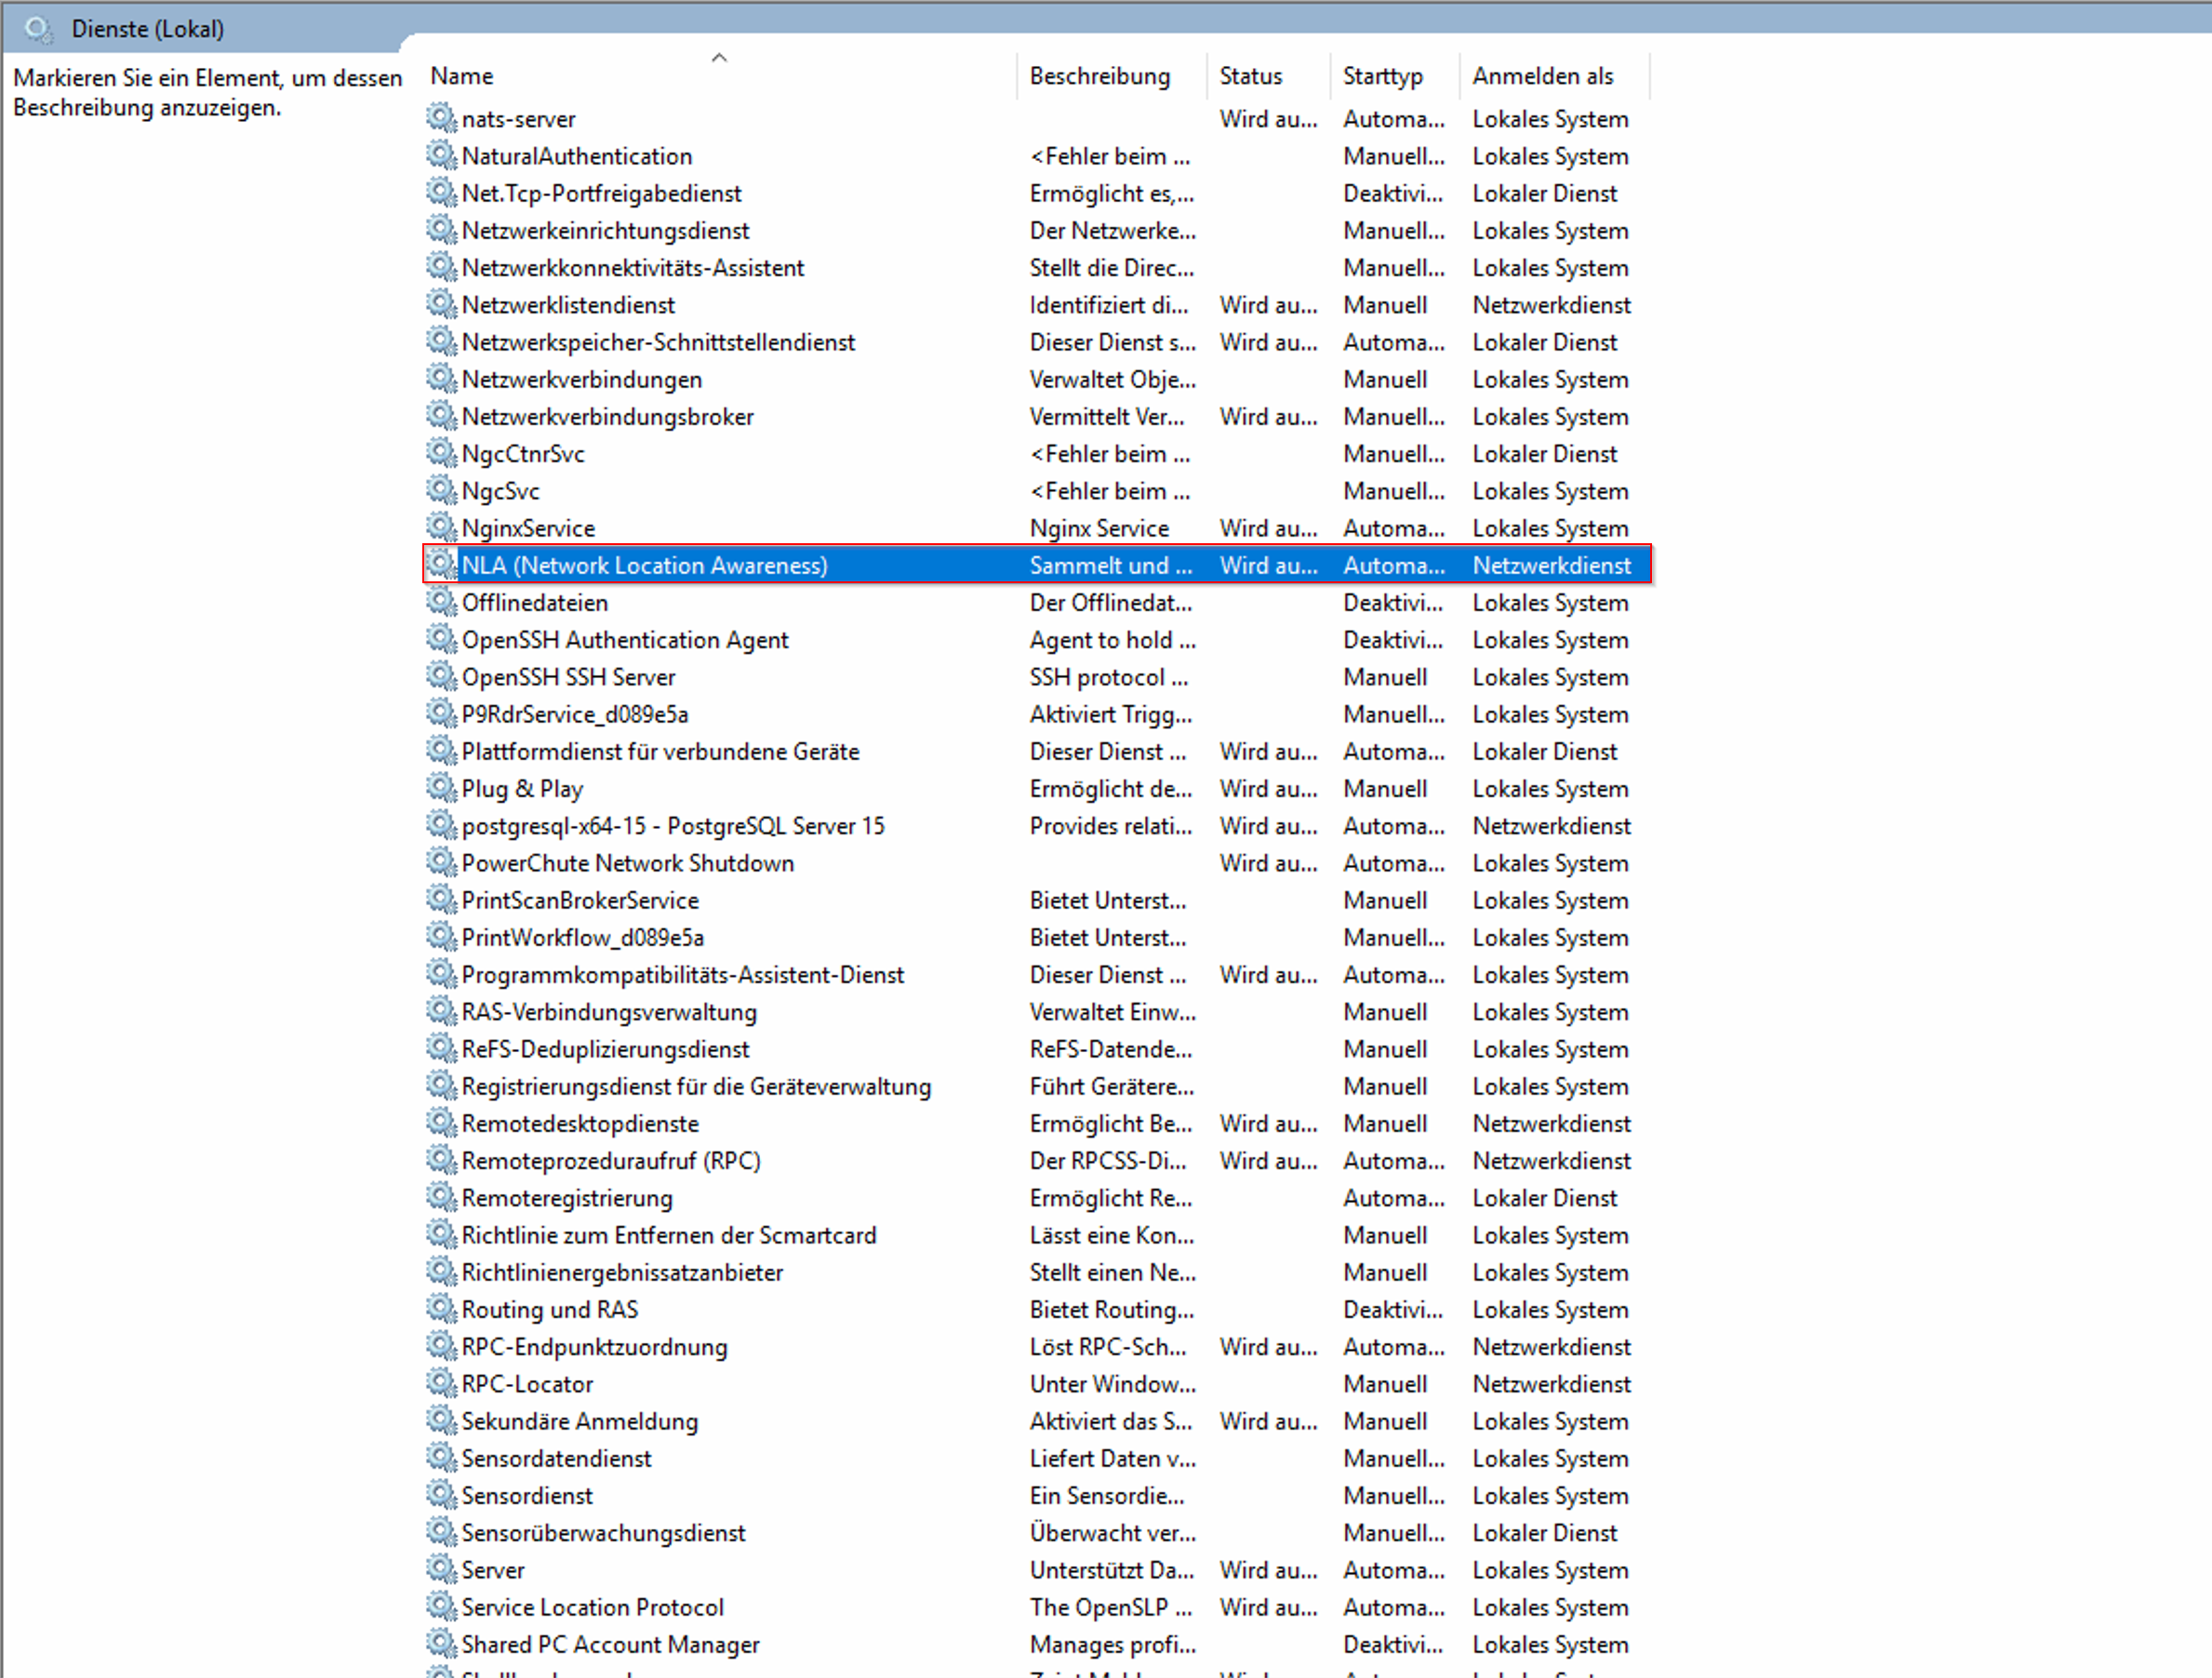Select the Remoteprozeduraufruf (RPC) service row

[610, 1160]
